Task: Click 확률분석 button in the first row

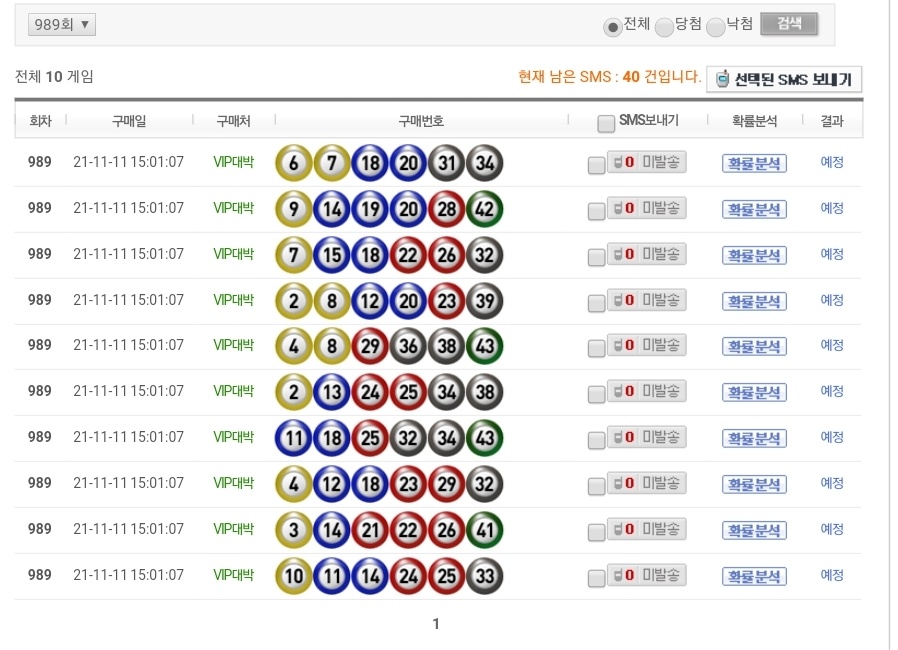Action: 754,164
